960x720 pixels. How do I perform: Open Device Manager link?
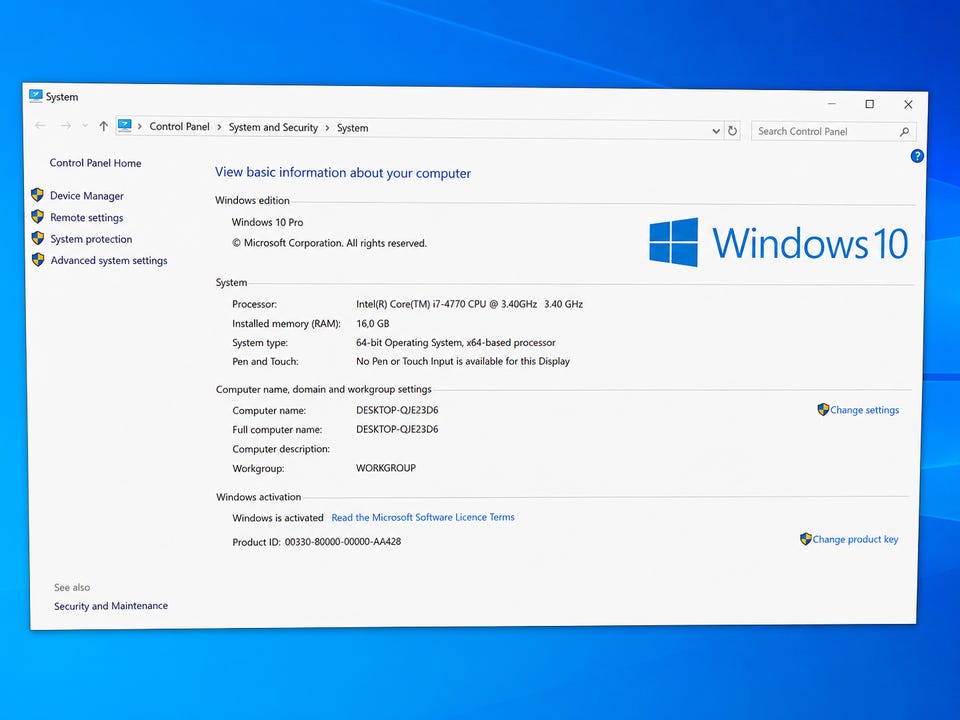[x=87, y=196]
